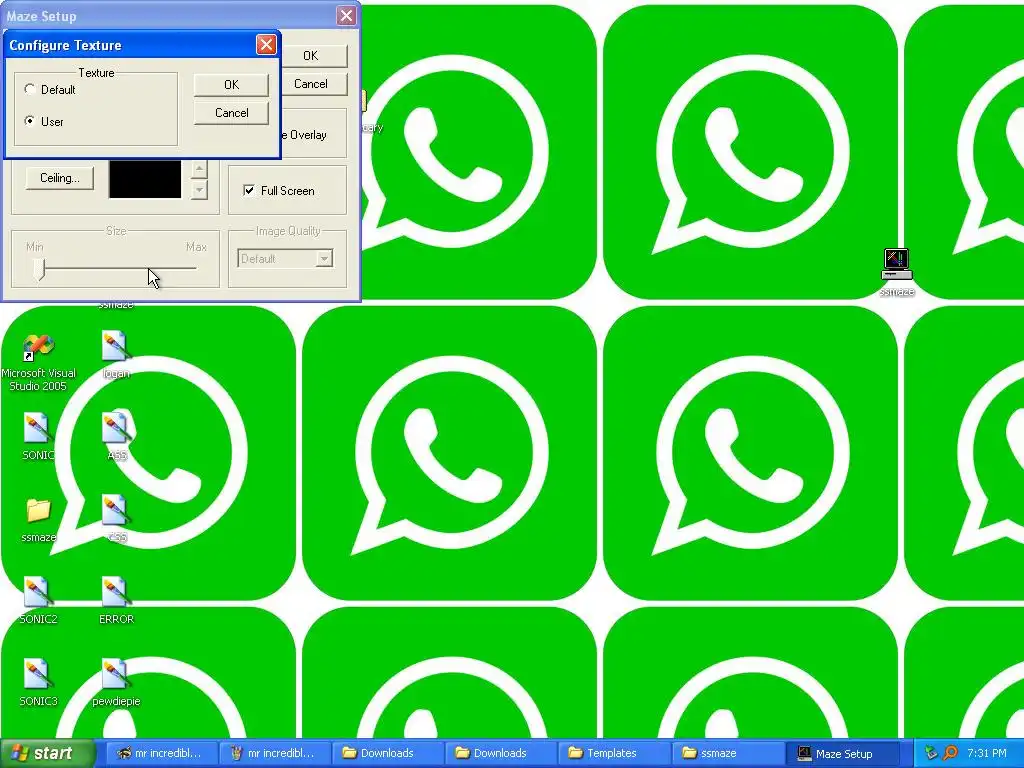This screenshot has height=768, width=1024.
Task: Click the 7:31 PM system clock
Action: [x=987, y=753]
